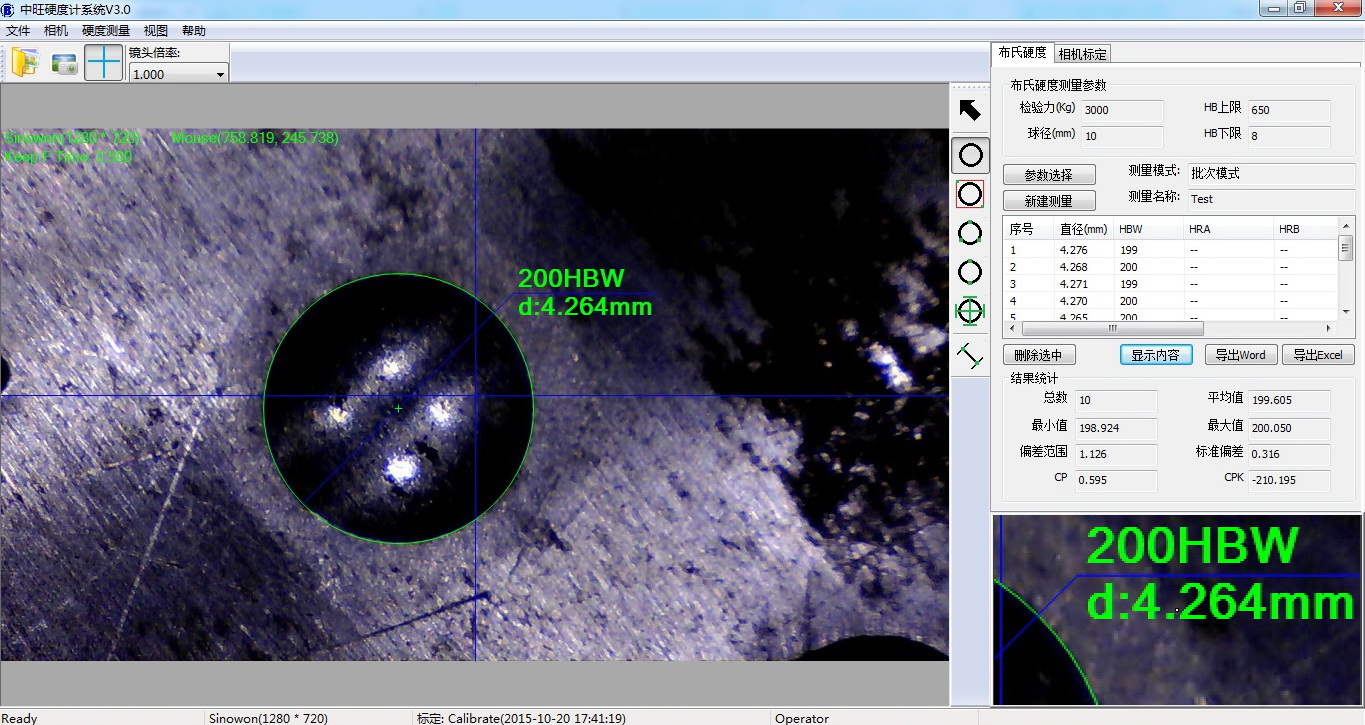Switch to the 相机标定 tab
This screenshot has width=1365, height=725.
point(1083,54)
